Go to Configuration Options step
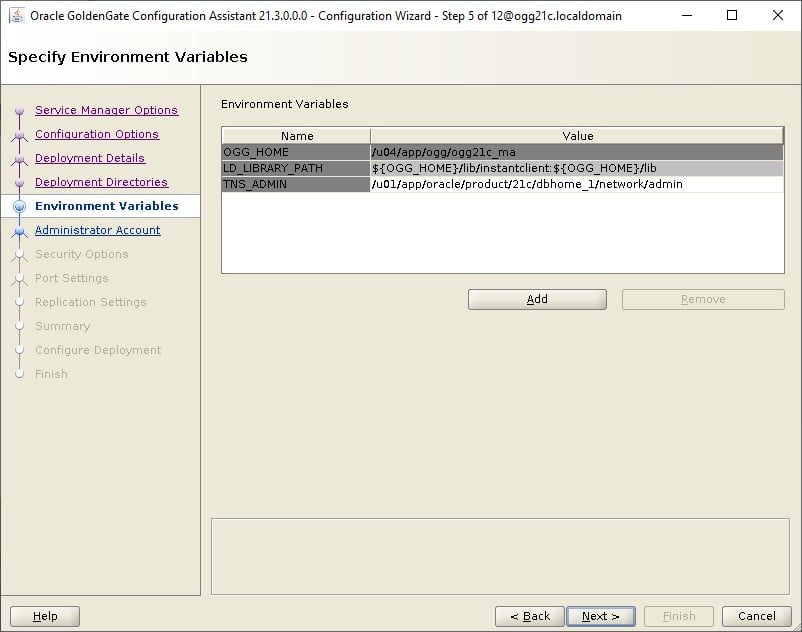 coord(97,134)
